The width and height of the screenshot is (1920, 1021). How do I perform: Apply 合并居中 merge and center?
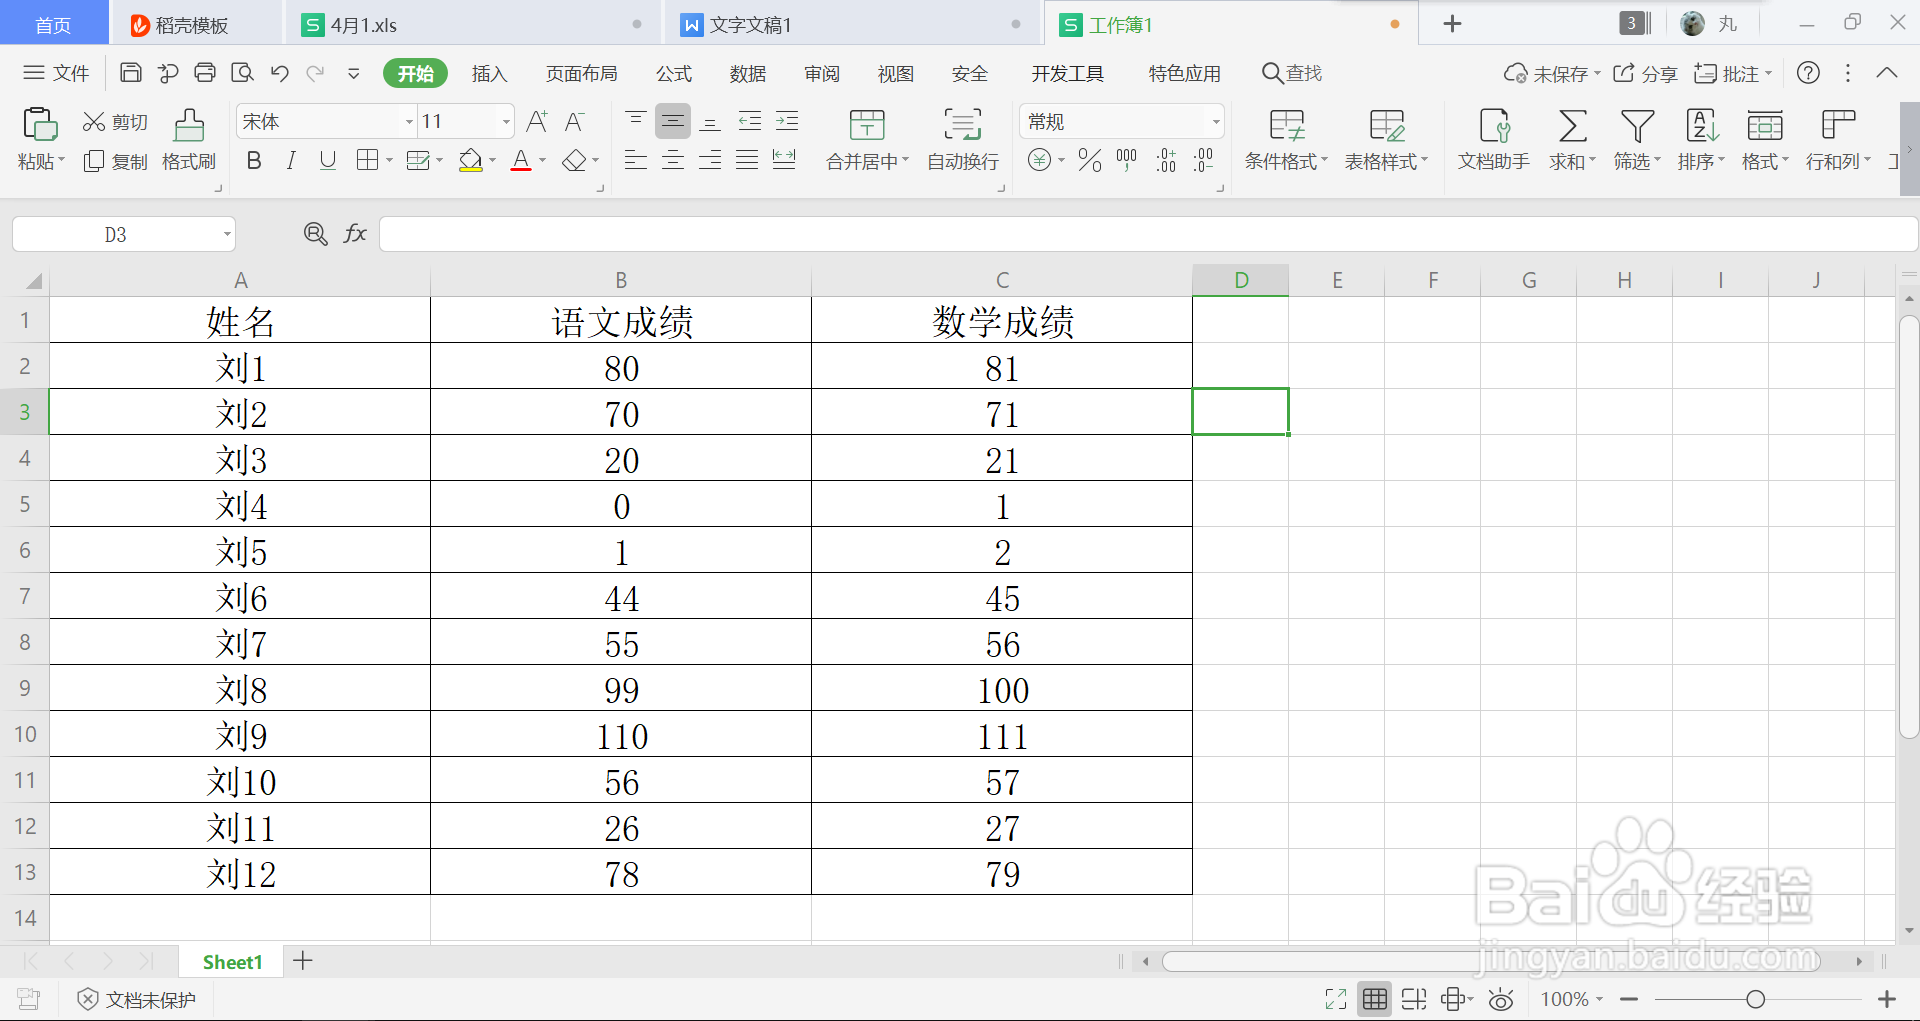866,140
